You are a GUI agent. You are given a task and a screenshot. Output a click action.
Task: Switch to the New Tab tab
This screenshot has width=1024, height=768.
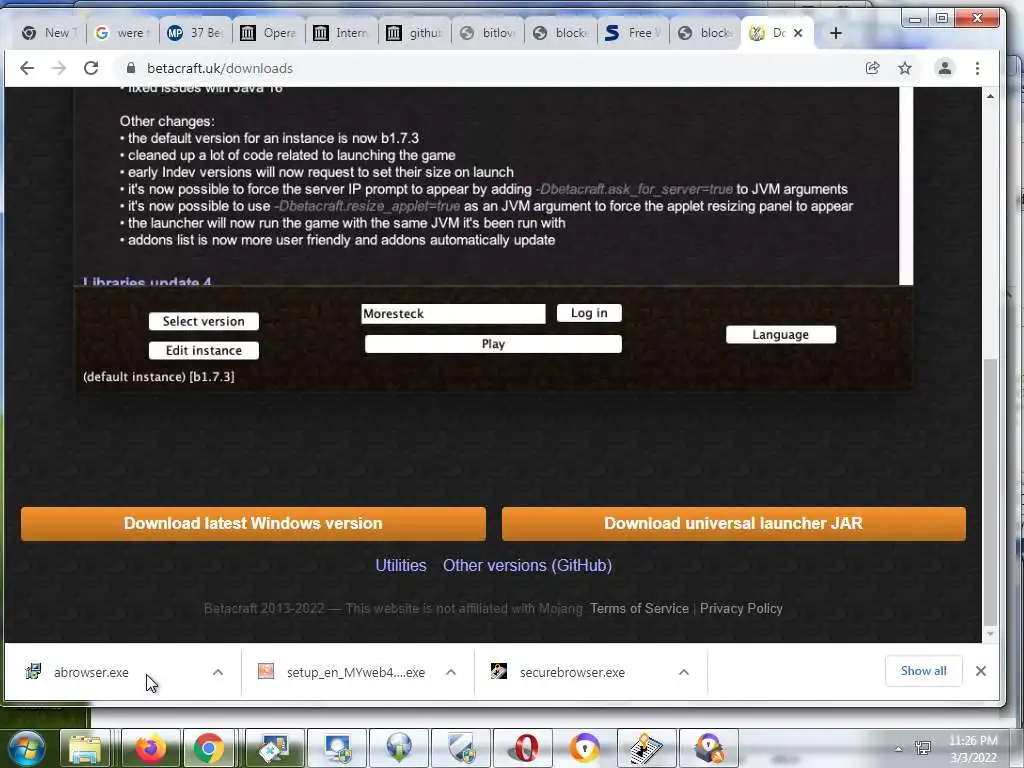pyautogui.click(x=48, y=33)
